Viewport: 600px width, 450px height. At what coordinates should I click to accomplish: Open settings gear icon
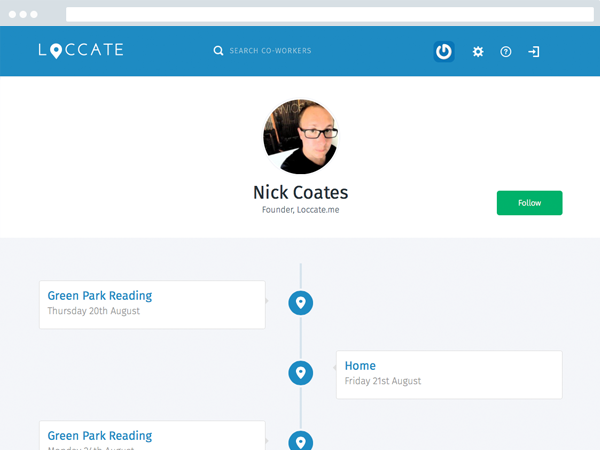478,52
